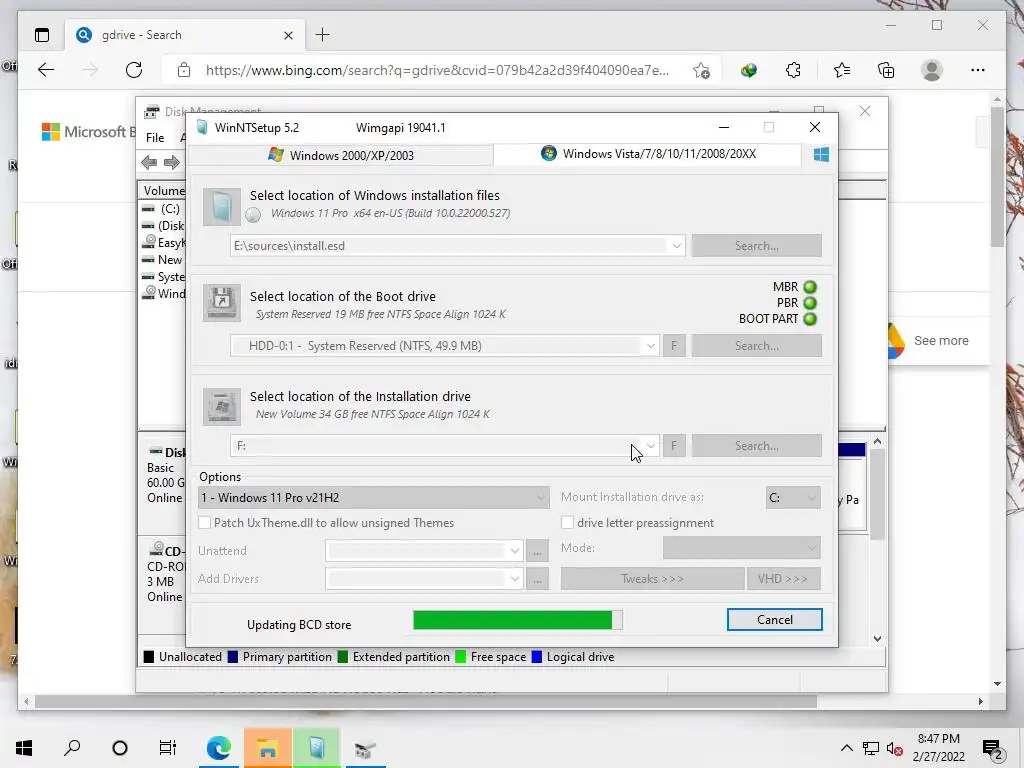Click Search for the Installation drive
1024x768 pixels.
coord(756,445)
